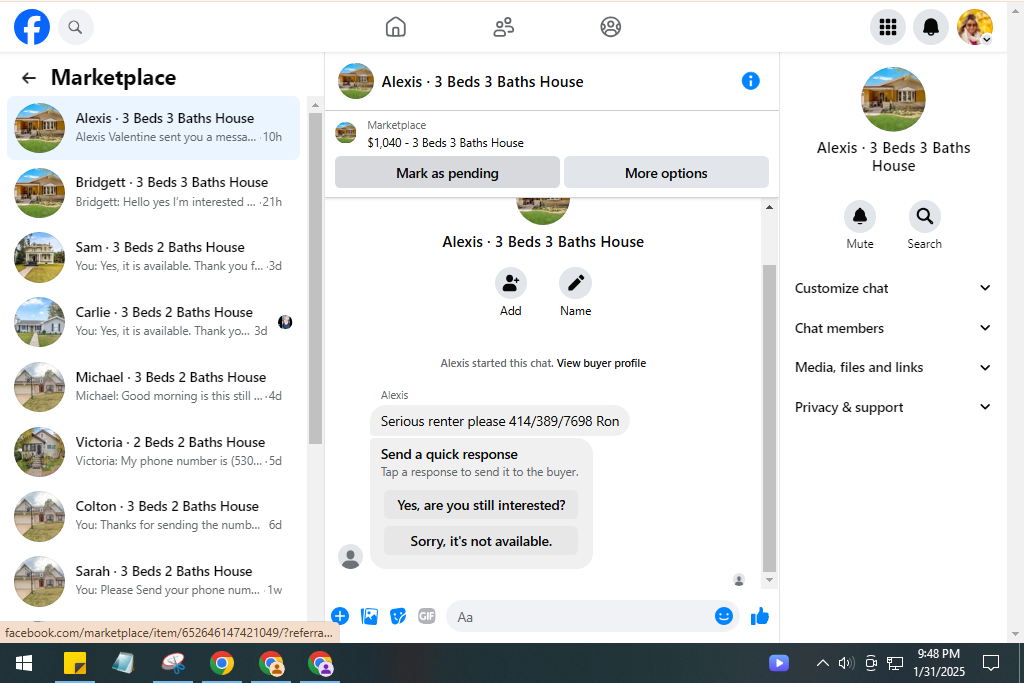Open first Chrome icon in taskbar

pyautogui.click(x=222, y=663)
